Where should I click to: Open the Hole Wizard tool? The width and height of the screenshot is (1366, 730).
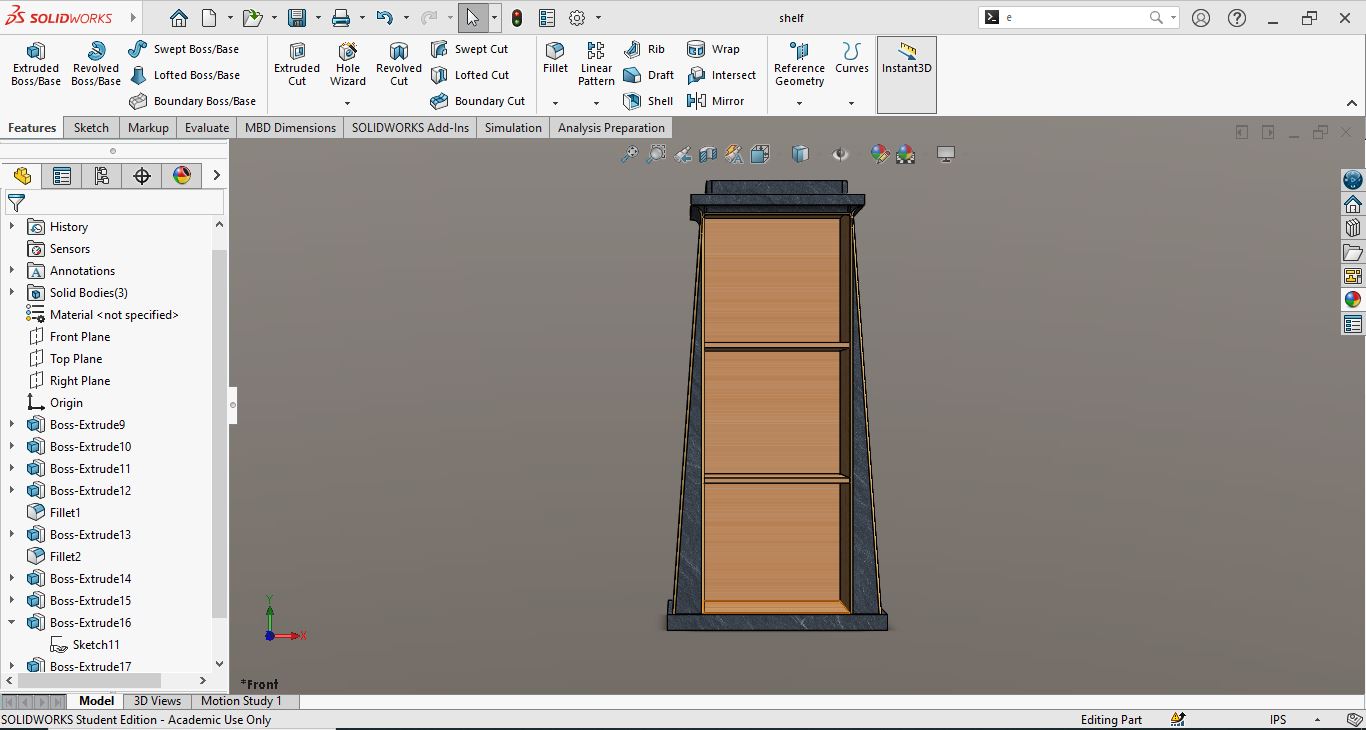348,64
